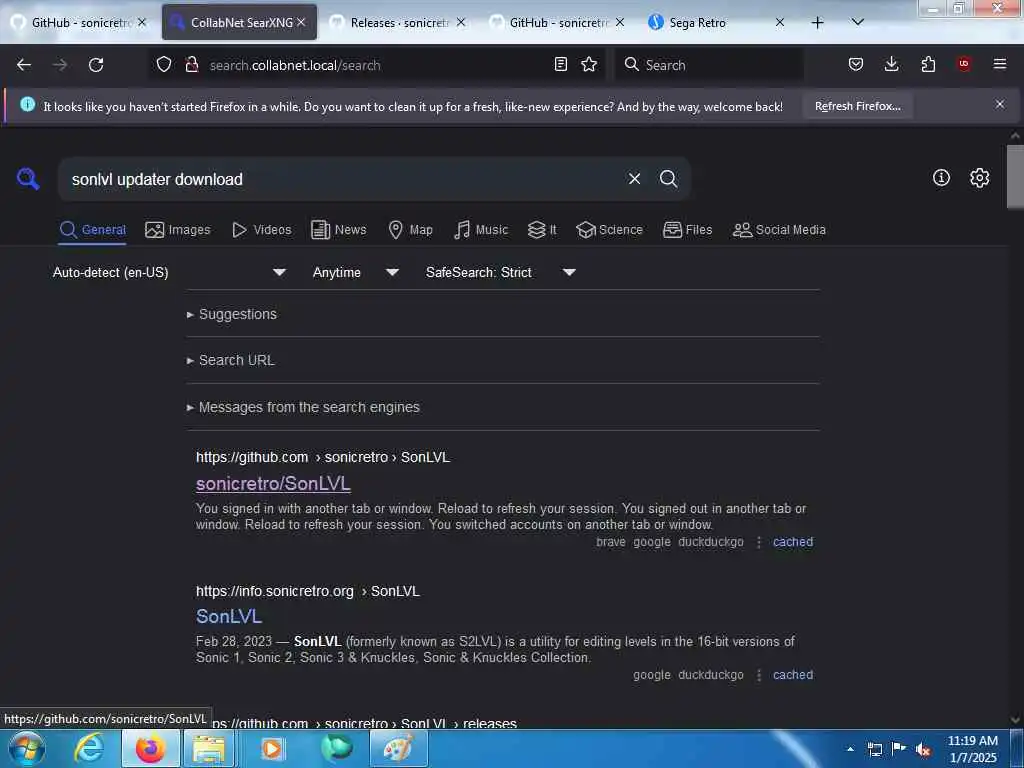Open result options dots on sonicretro/SonLVL

coord(758,542)
